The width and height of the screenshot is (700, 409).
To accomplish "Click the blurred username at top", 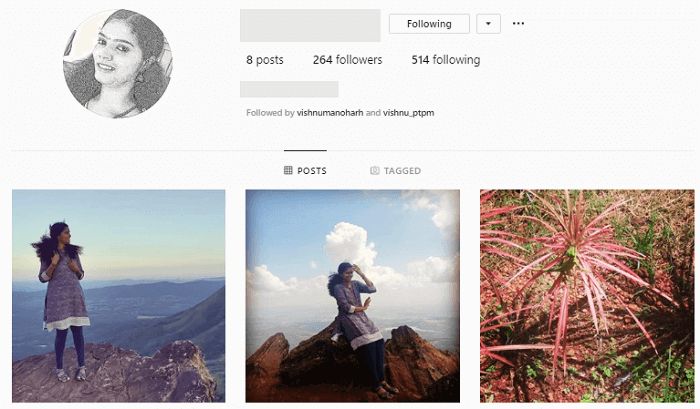I will [x=310, y=25].
